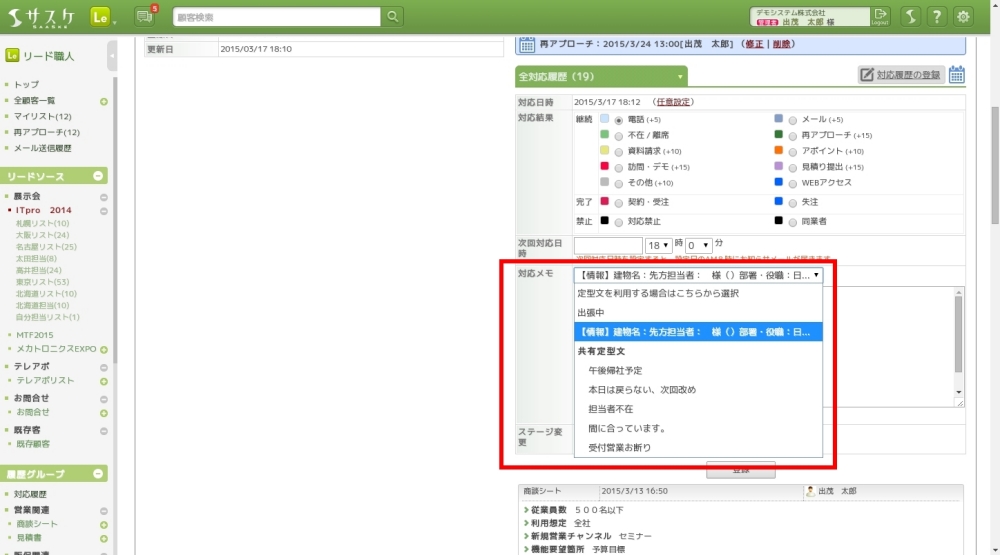Select the 契約・受注 radio button

[x=618, y=202]
